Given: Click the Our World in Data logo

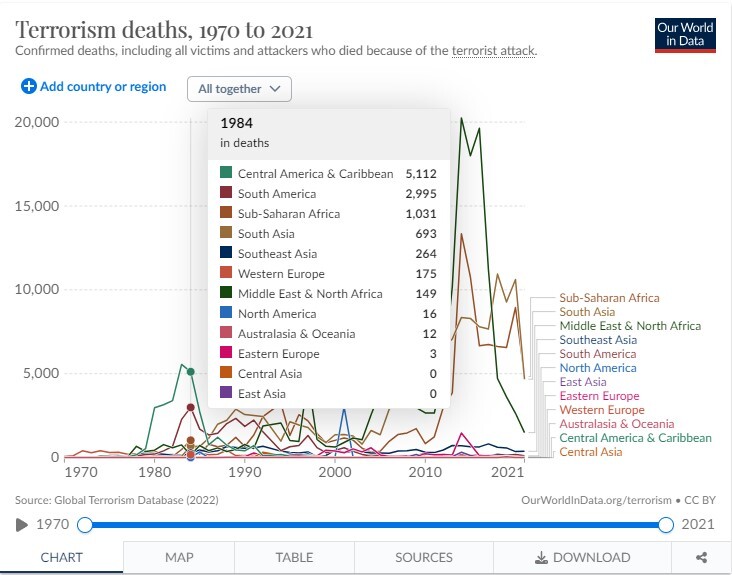Looking at the screenshot, I should coord(684,36).
